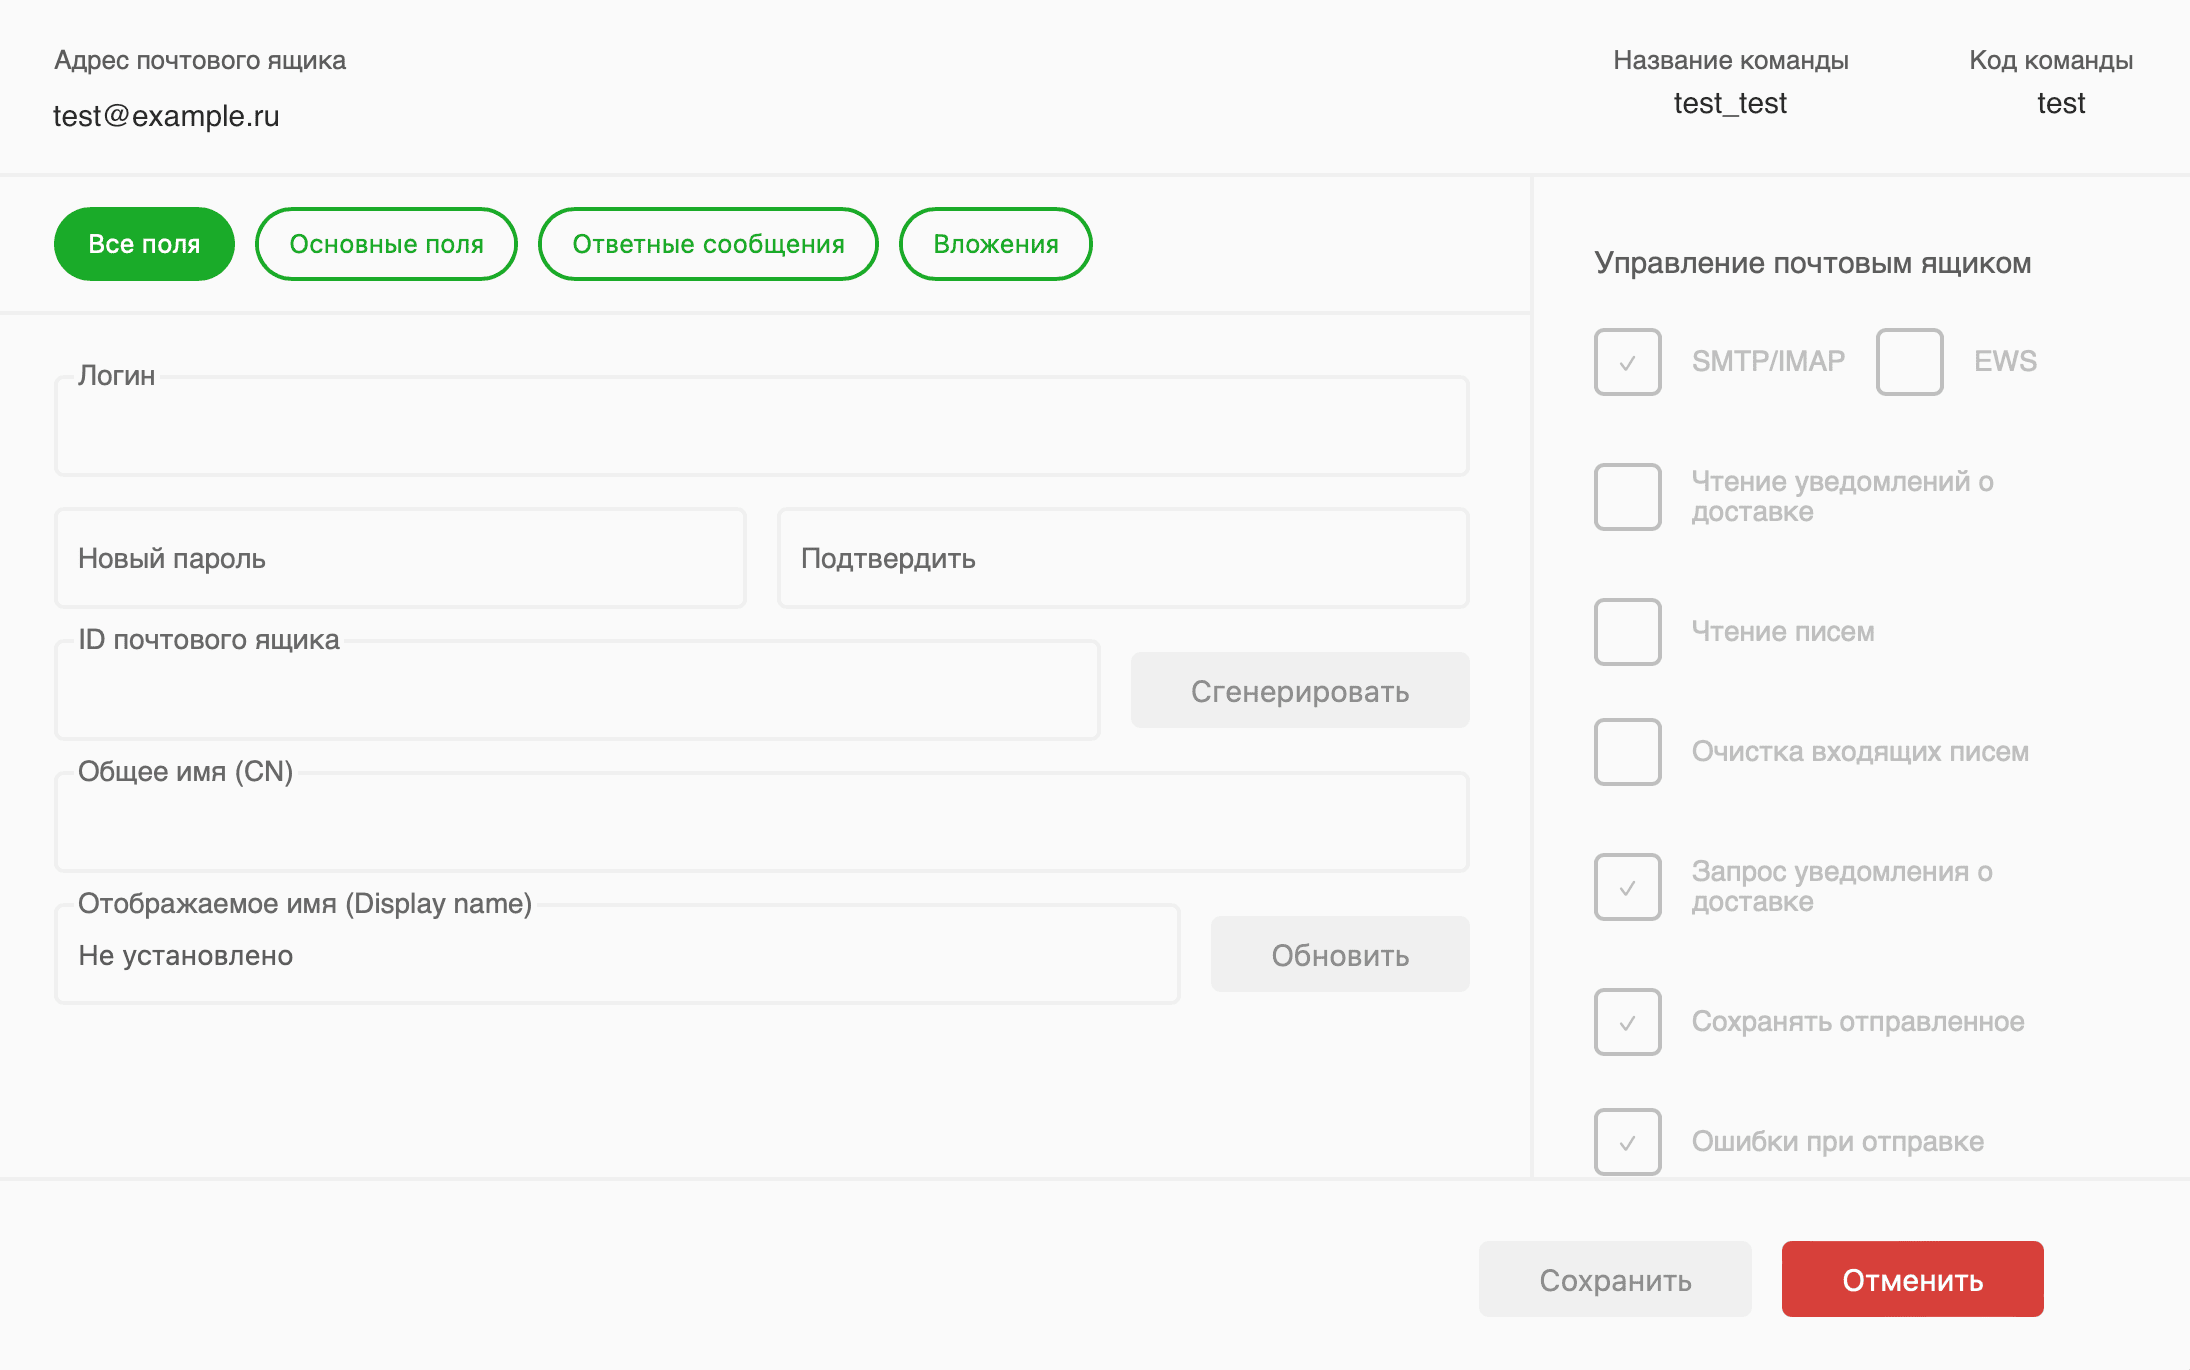Click into the Новый пароль field
This screenshot has width=2190, height=1370.
[x=400, y=558]
